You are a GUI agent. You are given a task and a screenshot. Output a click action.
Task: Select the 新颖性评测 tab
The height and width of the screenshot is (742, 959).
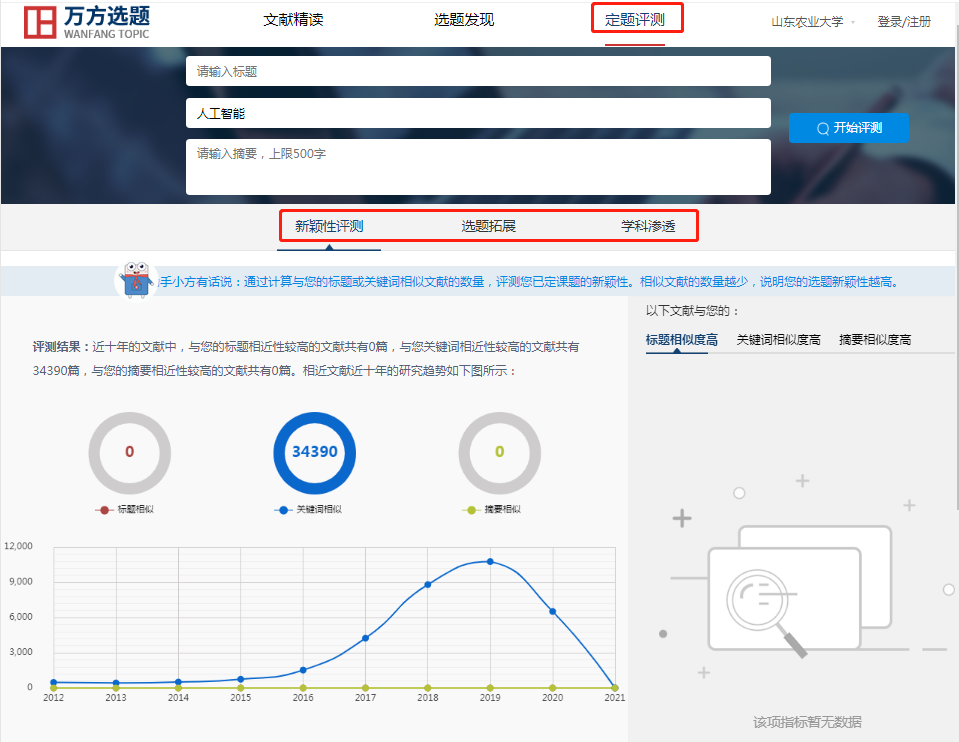click(x=329, y=226)
